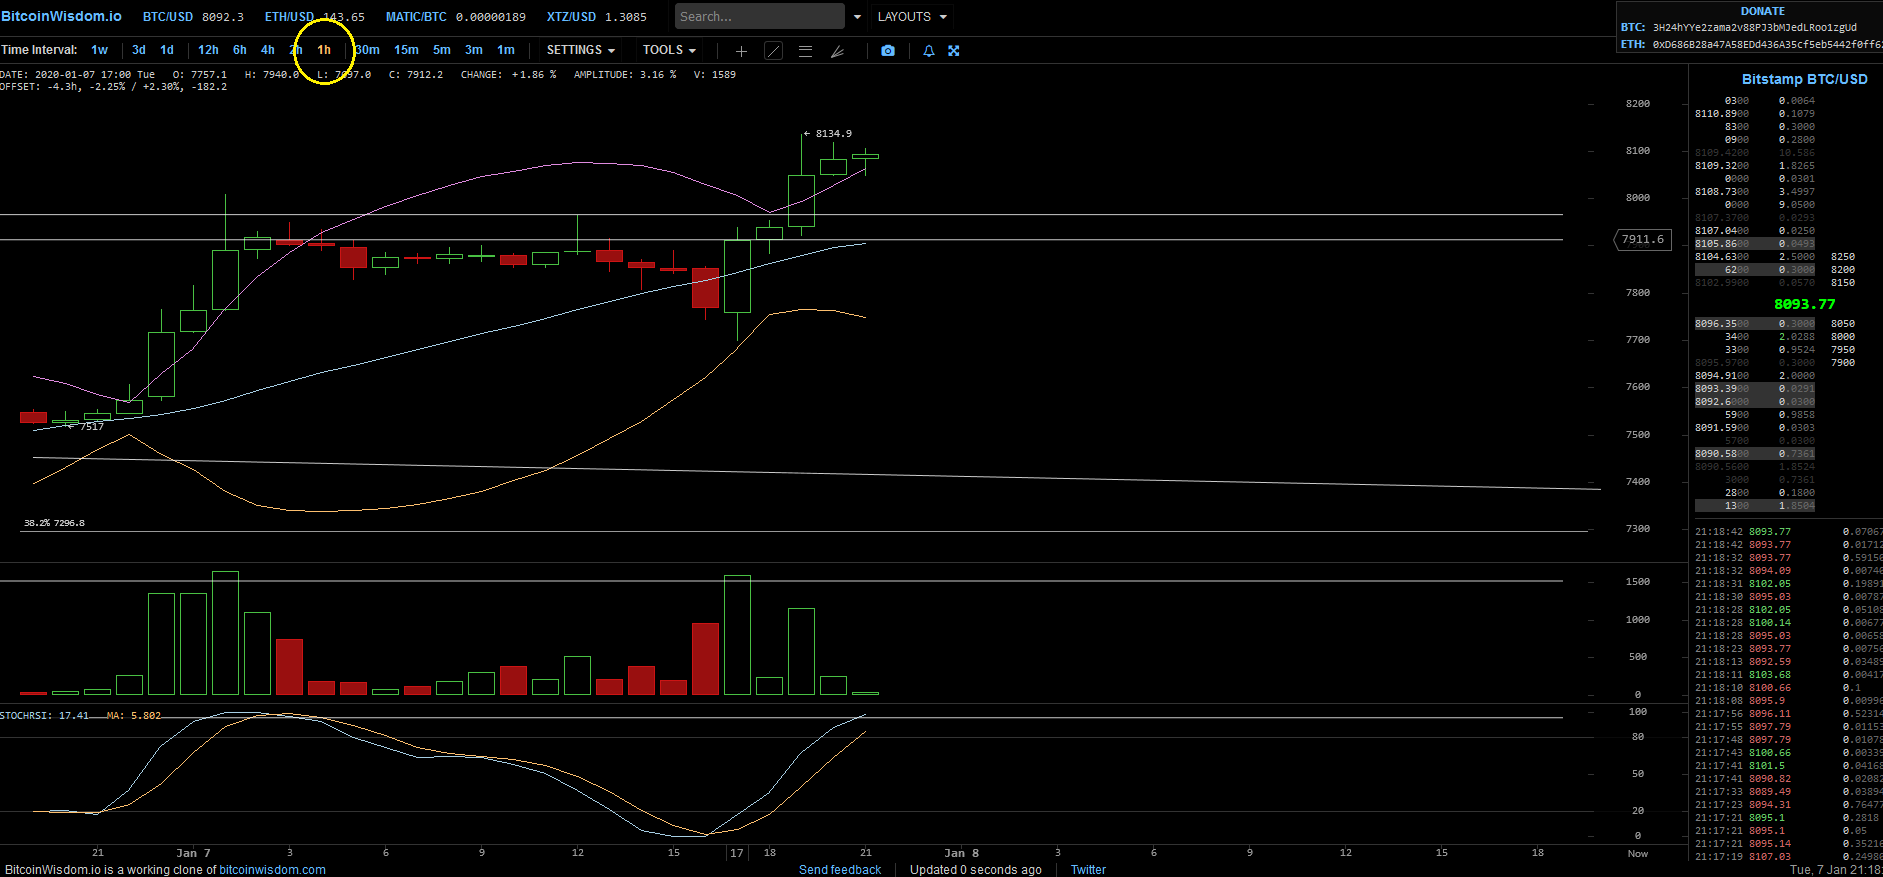The image size is (1883, 877).
Task: Activate the trend line drawing tool
Action: (x=773, y=51)
